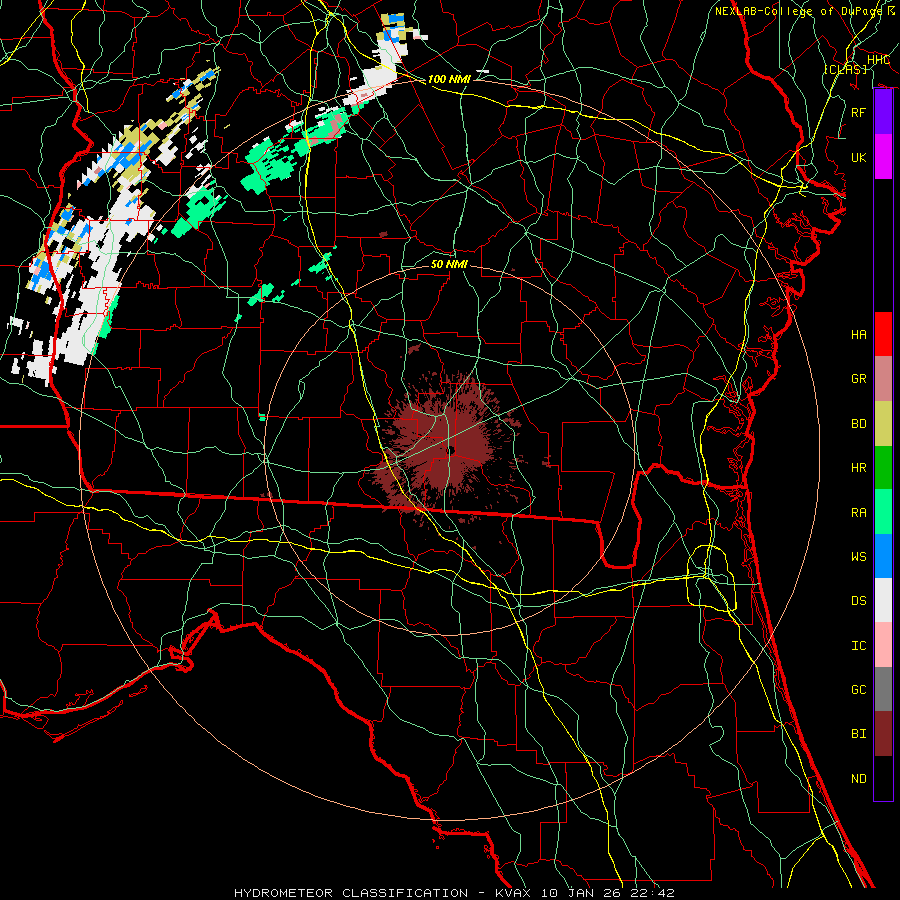Click the BD legend label
Viewport: 900px width, 900px height.
coord(859,424)
